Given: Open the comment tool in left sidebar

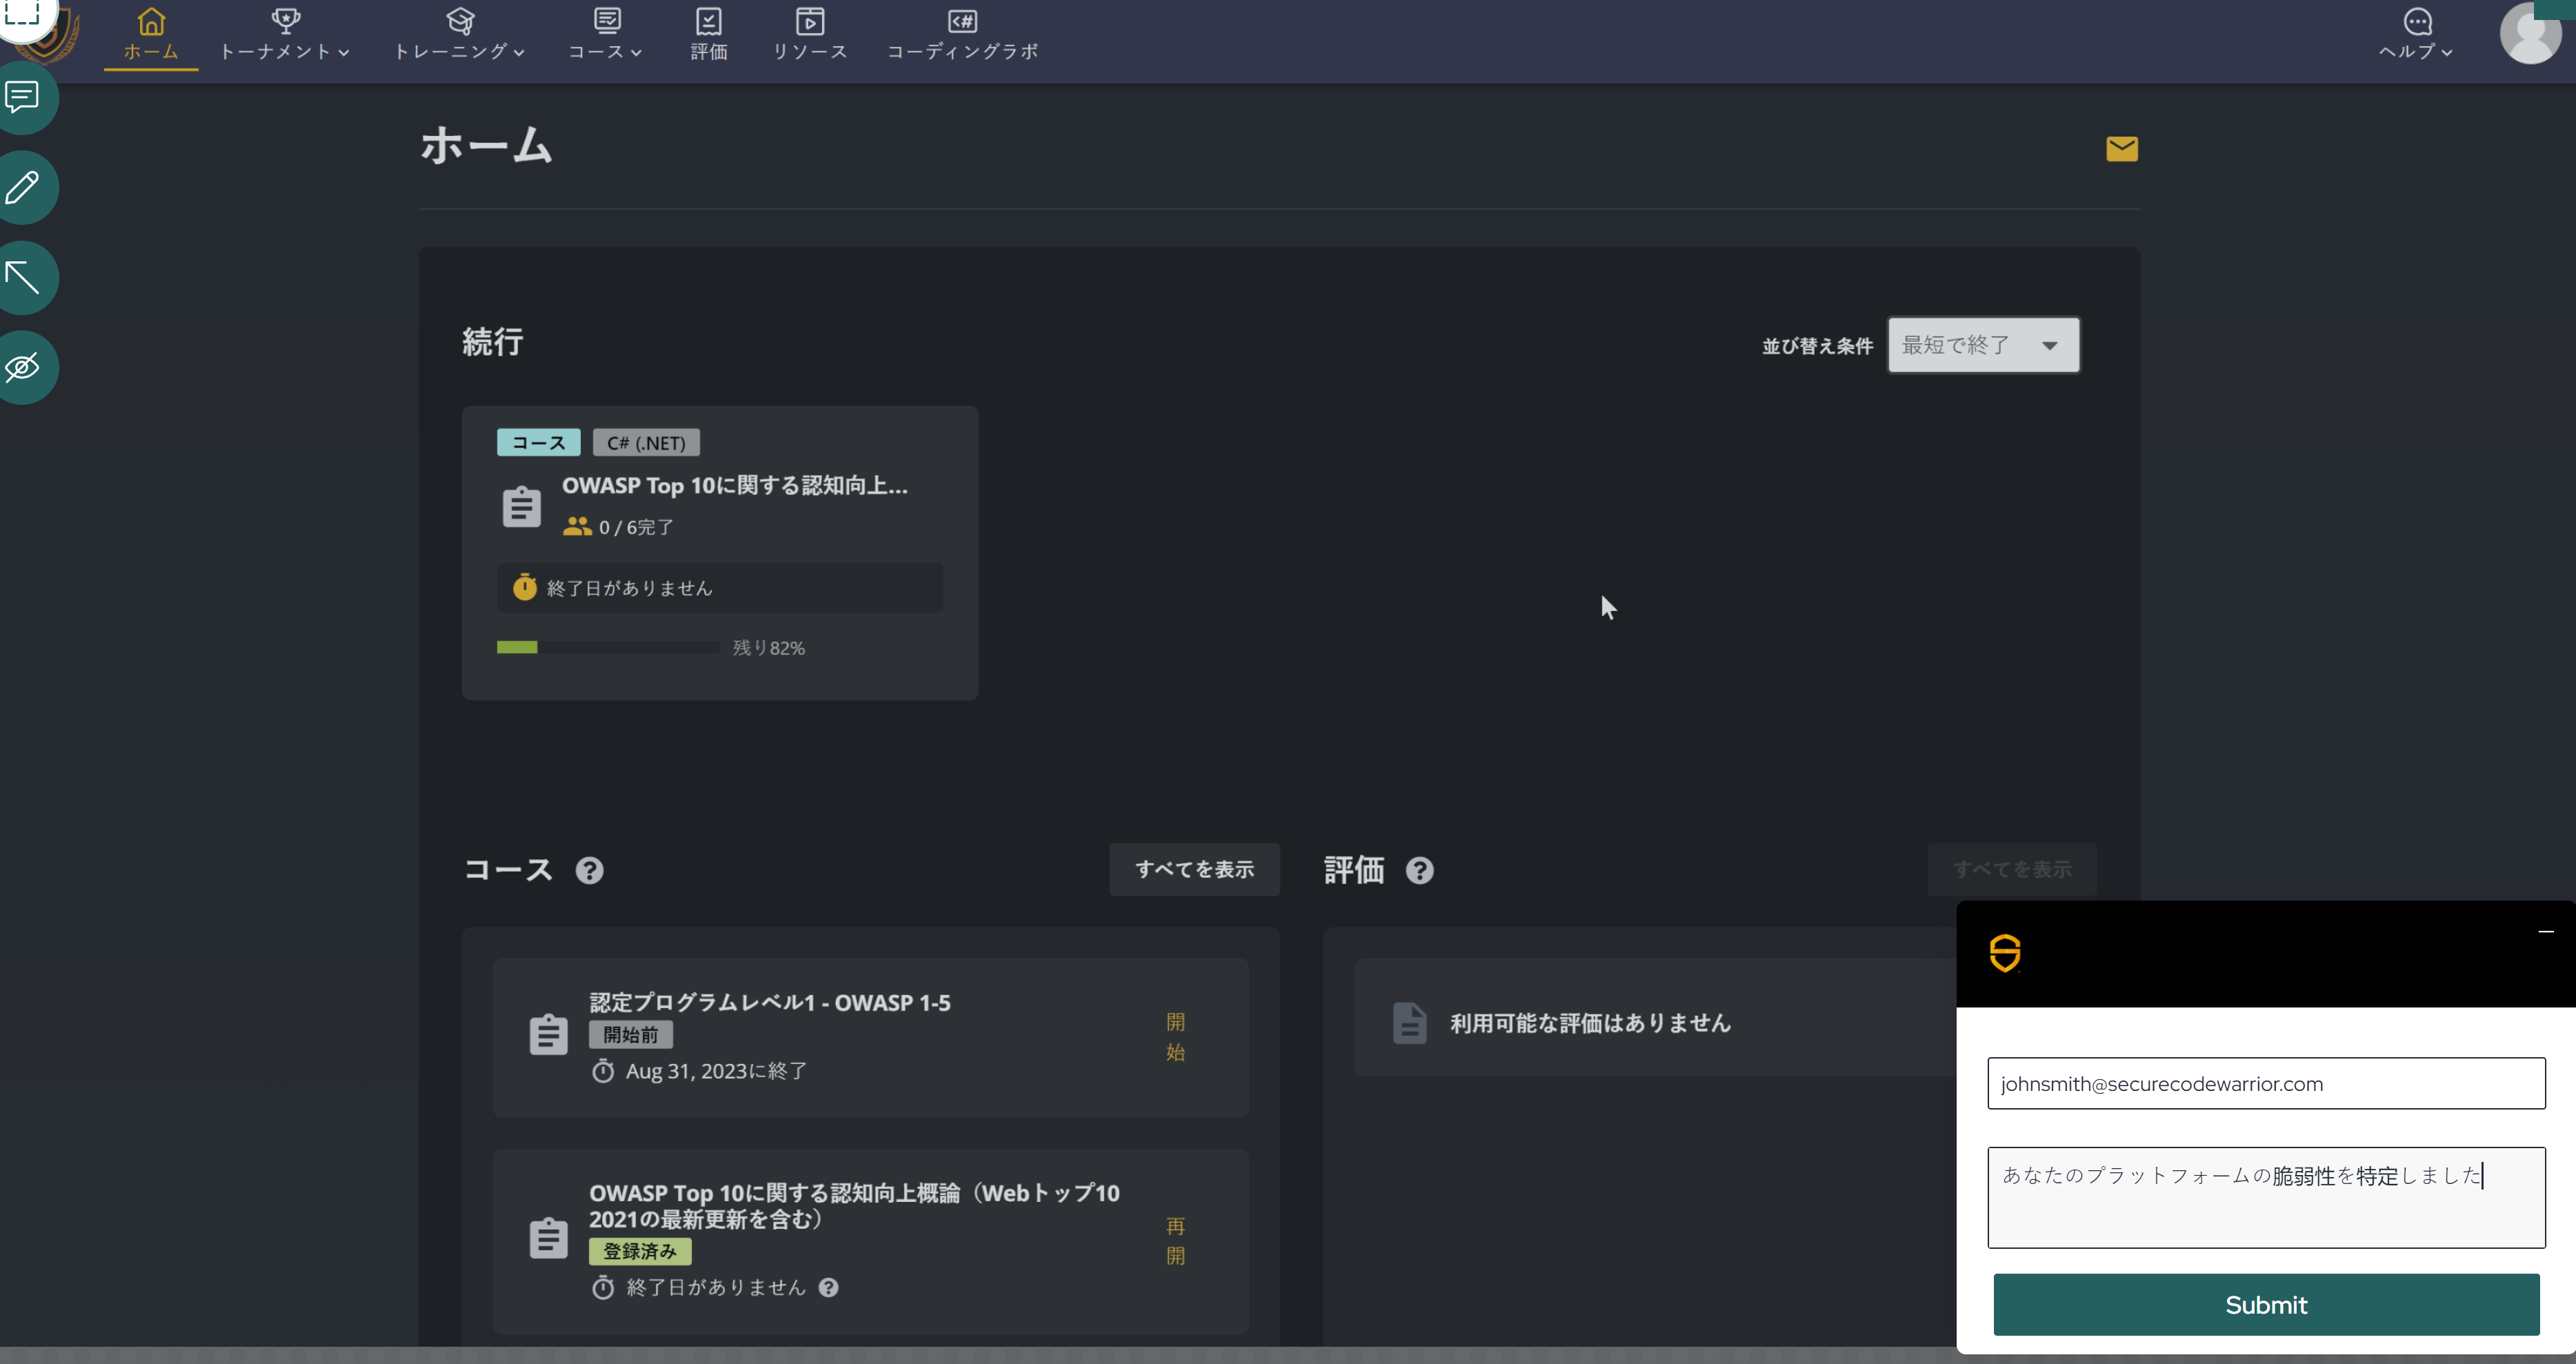Looking at the screenshot, I should (x=22, y=97).
